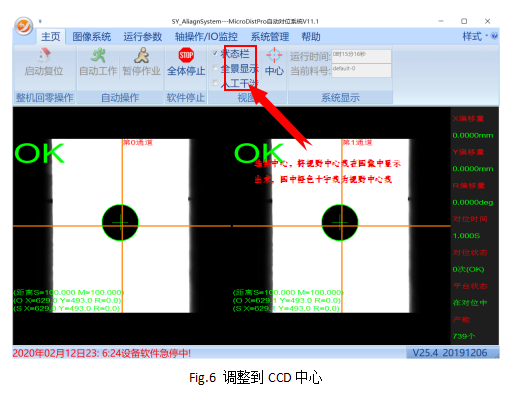The height and width of the screenshot is (394, 513).
Task: Switch to the 运行参数 tab
Action: click(143, 37)
